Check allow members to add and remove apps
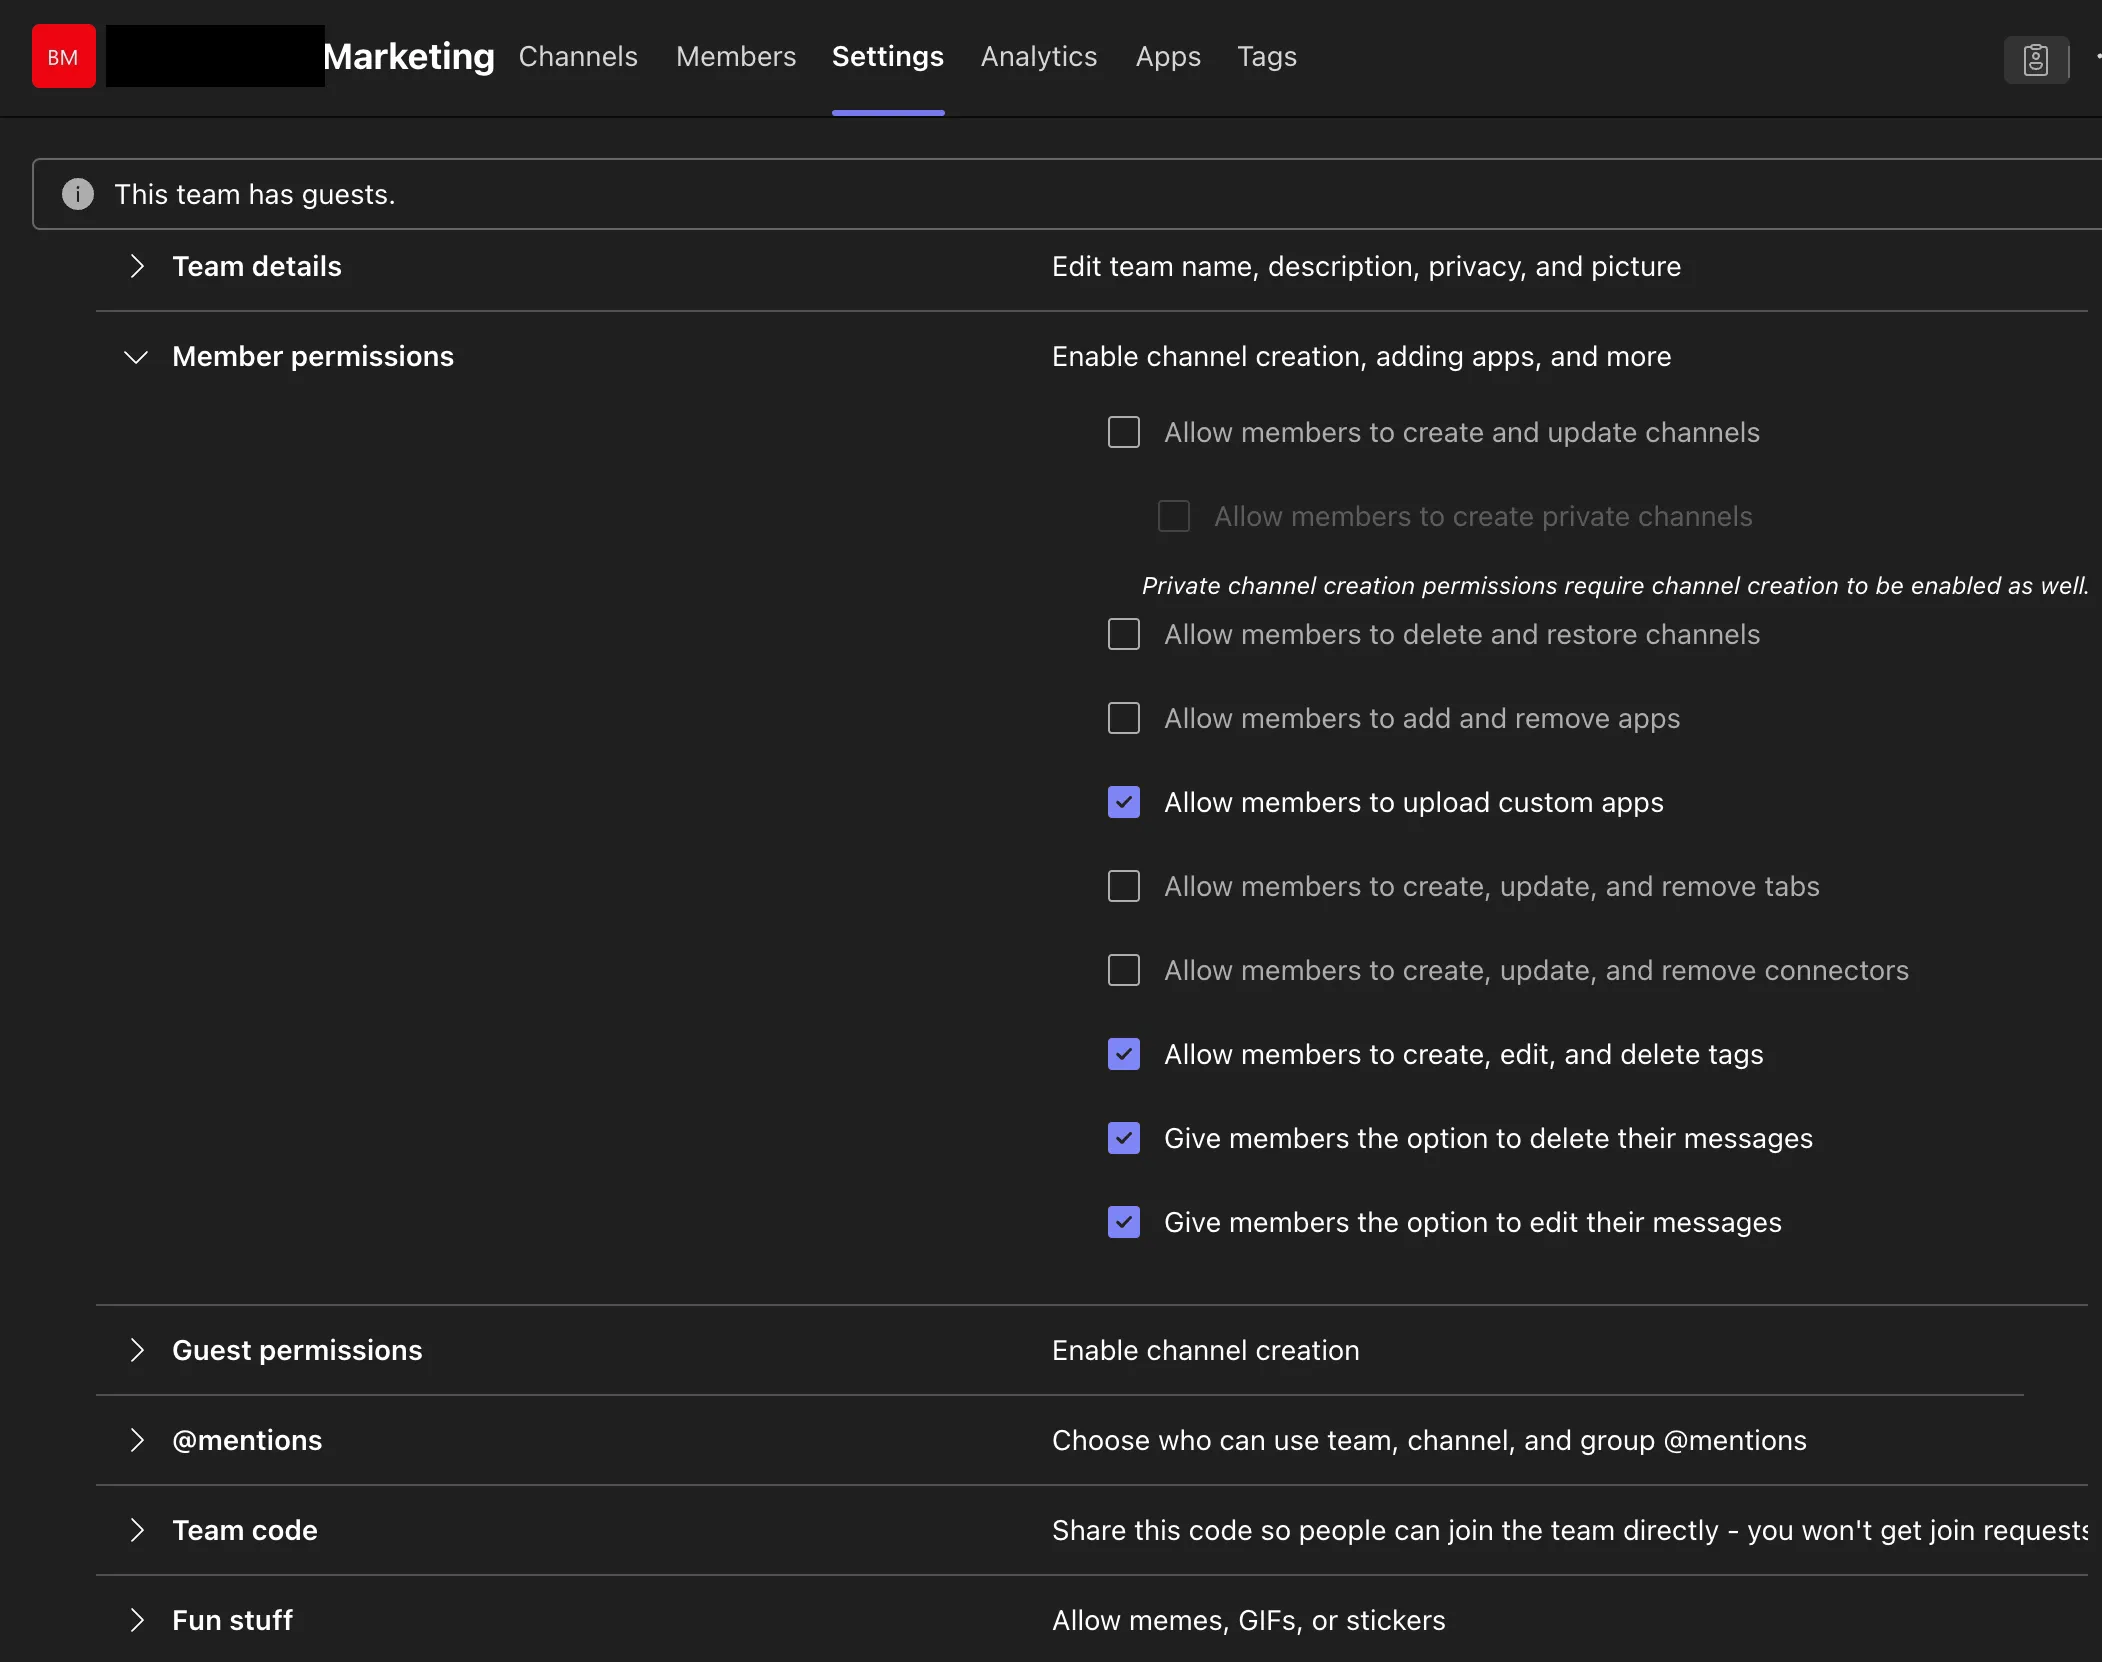 click(x=1124, y=718)
